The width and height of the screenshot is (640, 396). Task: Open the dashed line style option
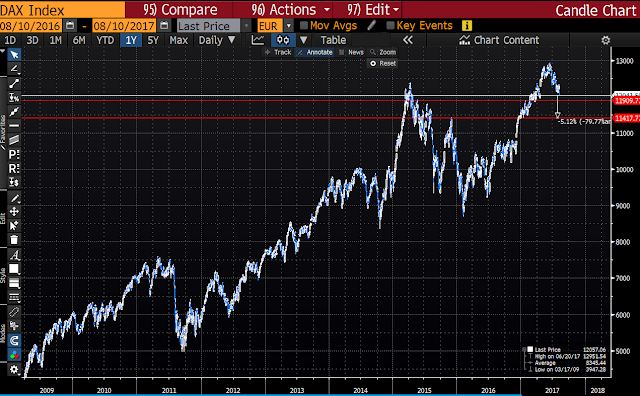(14, 297)
